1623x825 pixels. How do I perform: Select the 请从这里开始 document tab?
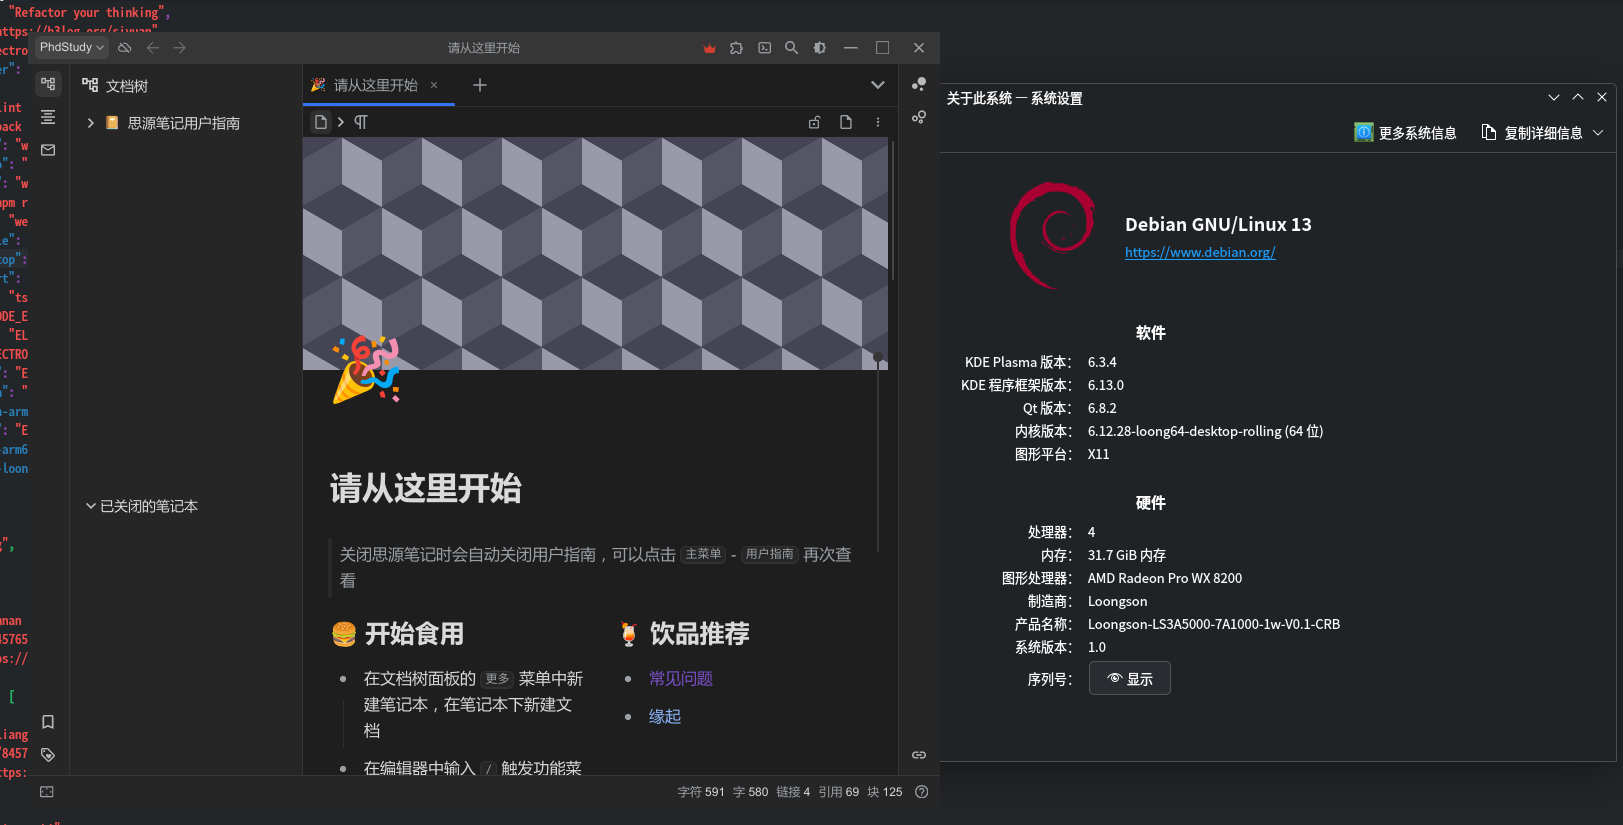[375, 86]
